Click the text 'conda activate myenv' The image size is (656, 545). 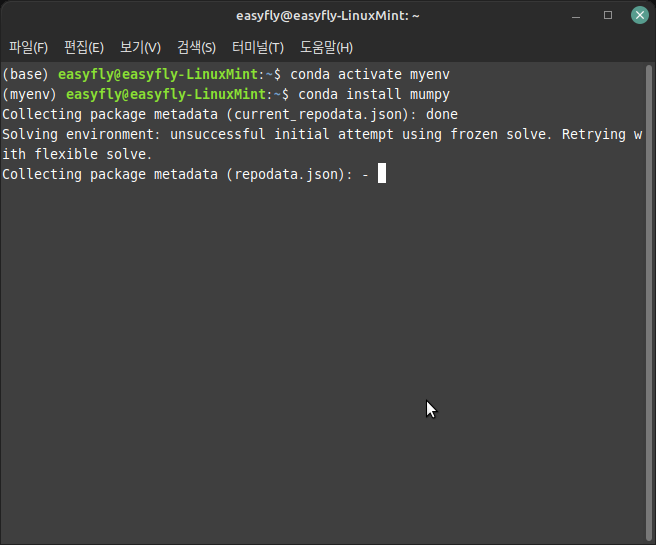[x=370, y=74]
